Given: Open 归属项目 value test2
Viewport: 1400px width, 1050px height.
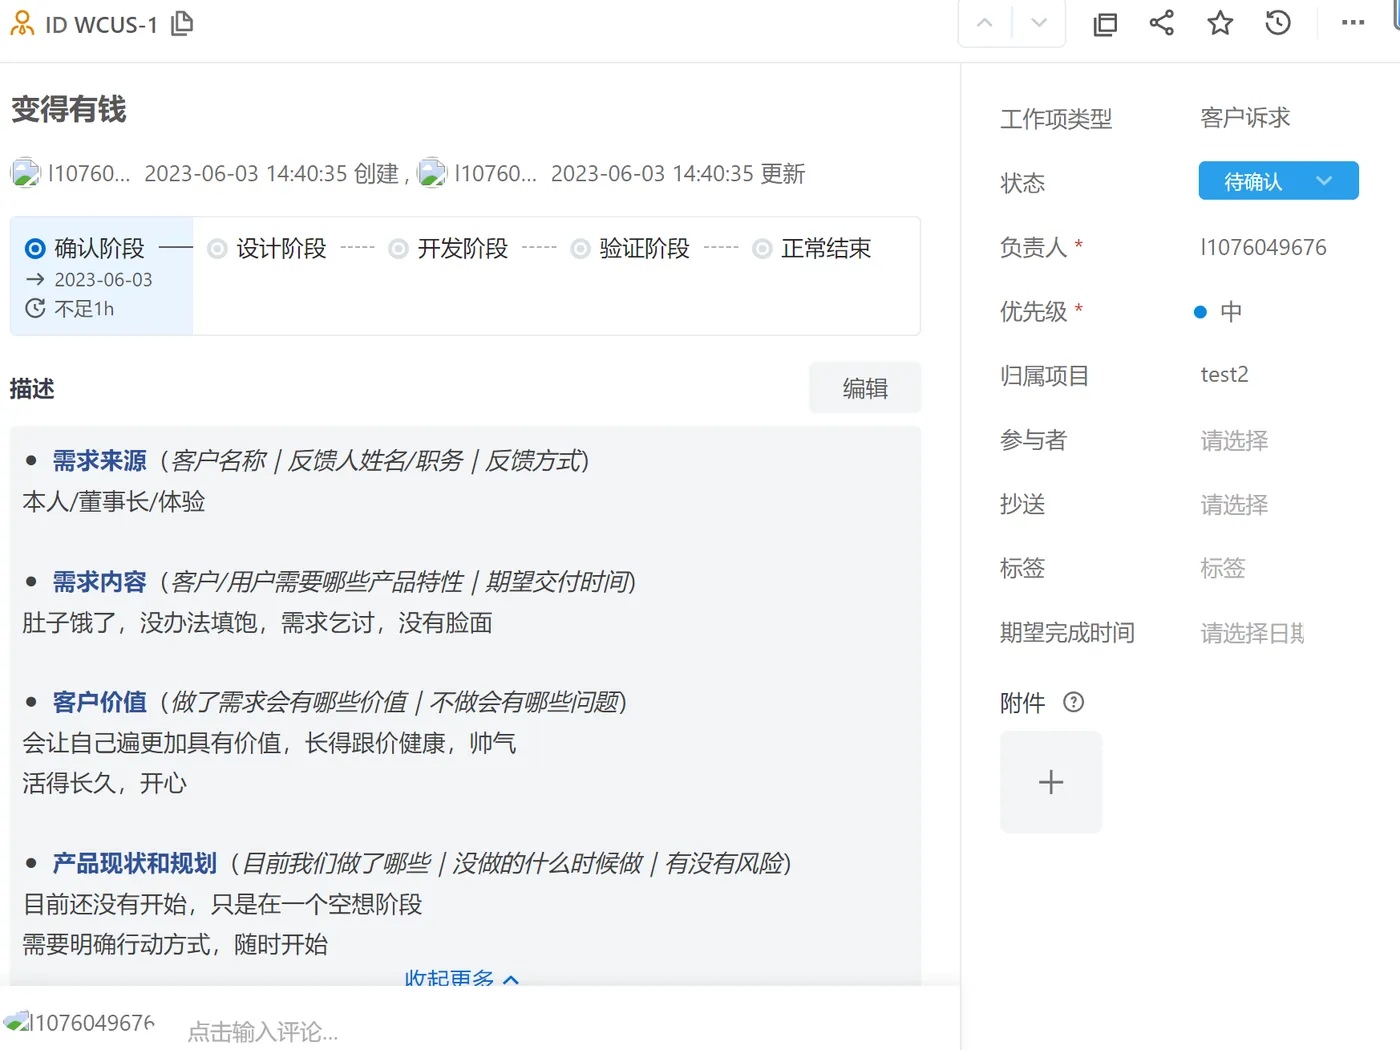Looking at the screenshot, I should tap(1224, 374).
